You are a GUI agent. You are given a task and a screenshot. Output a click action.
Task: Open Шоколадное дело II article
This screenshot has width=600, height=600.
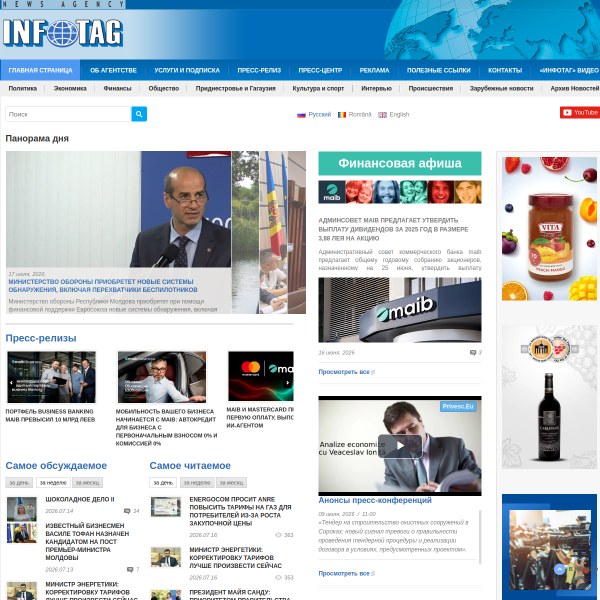pos(80,499)
